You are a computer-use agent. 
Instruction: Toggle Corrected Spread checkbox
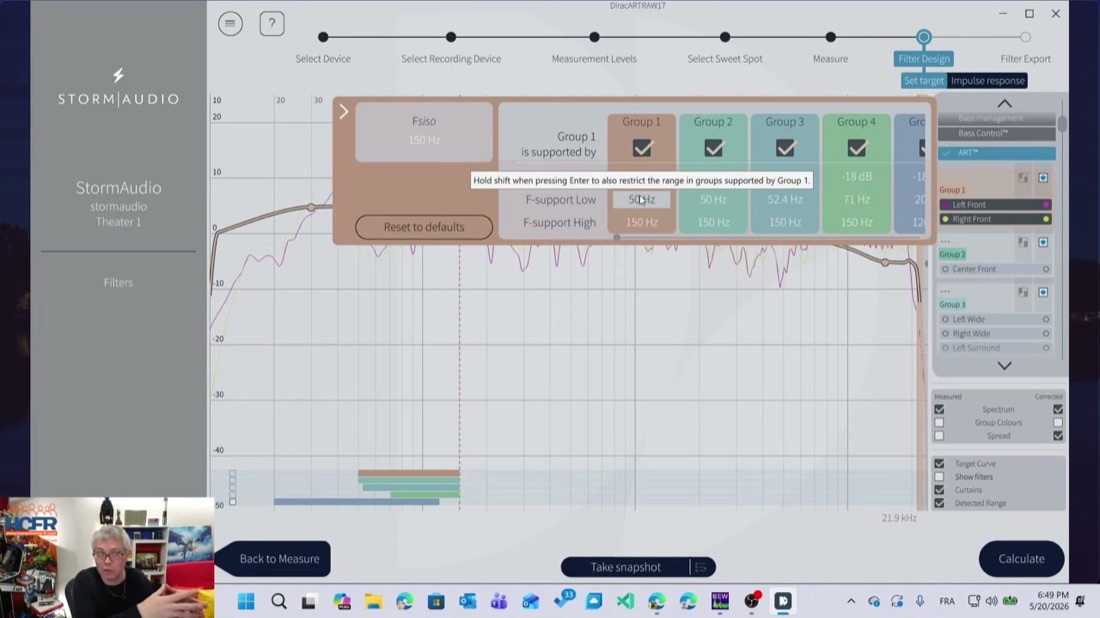[x=1058, y=436]
